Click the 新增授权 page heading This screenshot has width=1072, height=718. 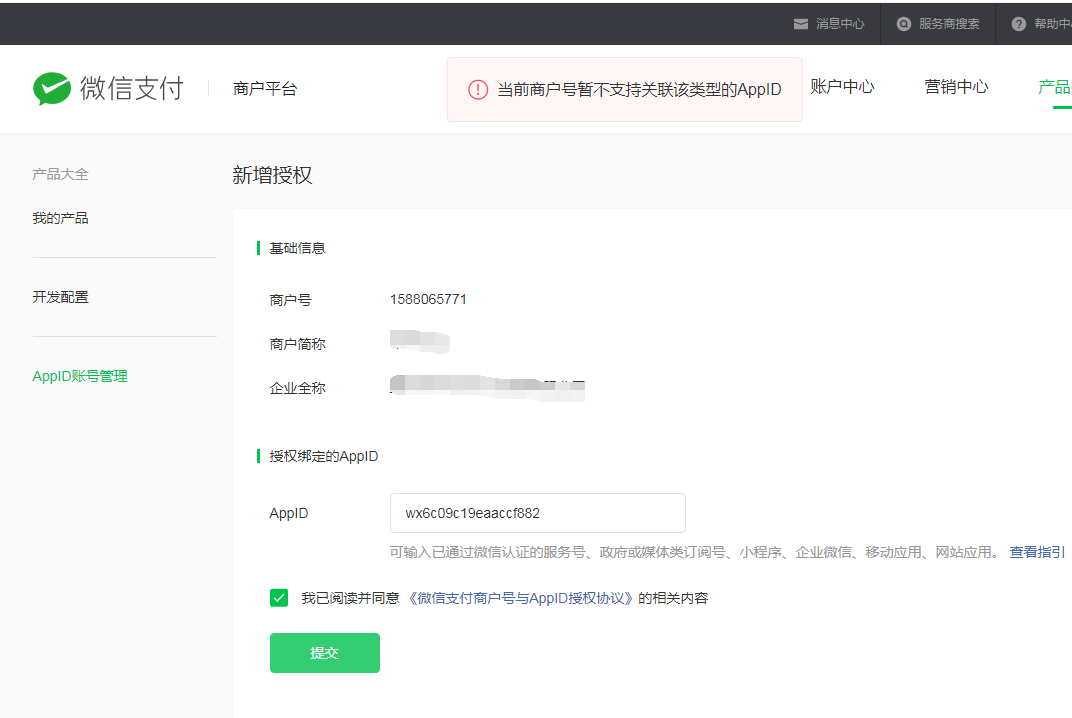pyautogui.click(x=272, y=175)
